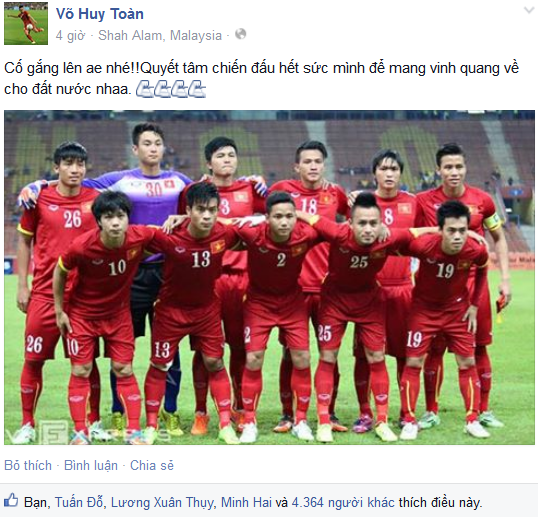This screenshot has height=517, width=538.
Task: Open Võ Huy Toàn's profile picture
Action: point(26,23)
